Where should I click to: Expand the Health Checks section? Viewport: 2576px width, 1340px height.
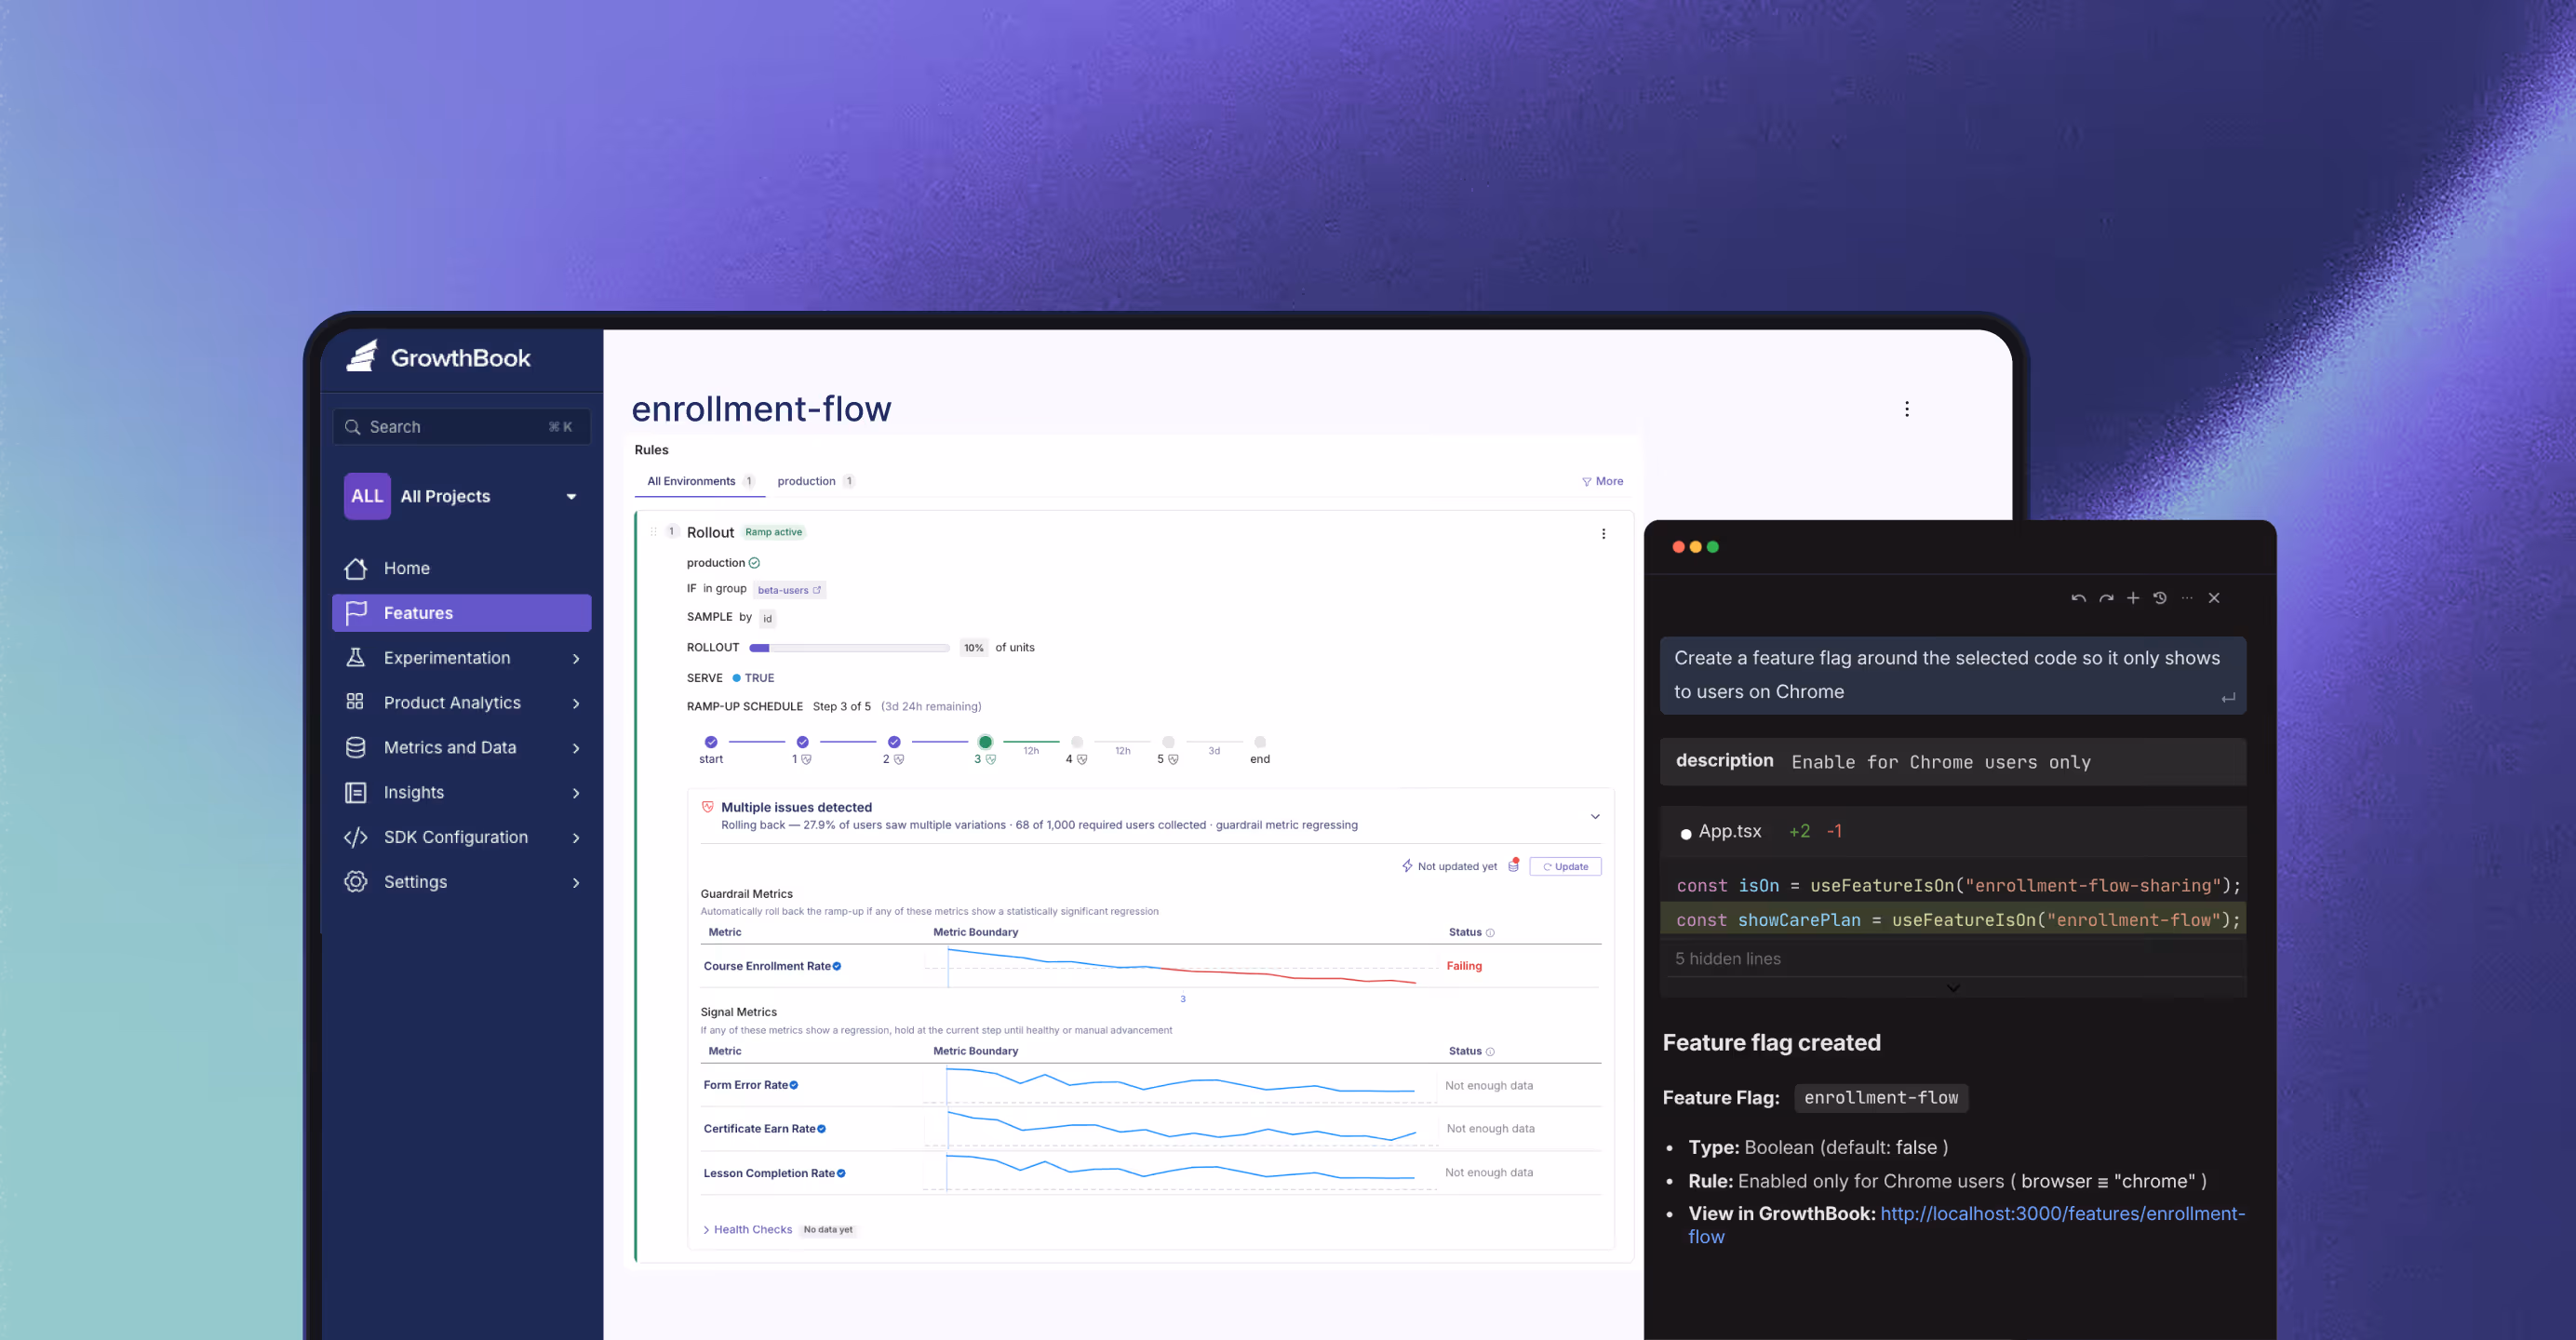coord(748,1229)
